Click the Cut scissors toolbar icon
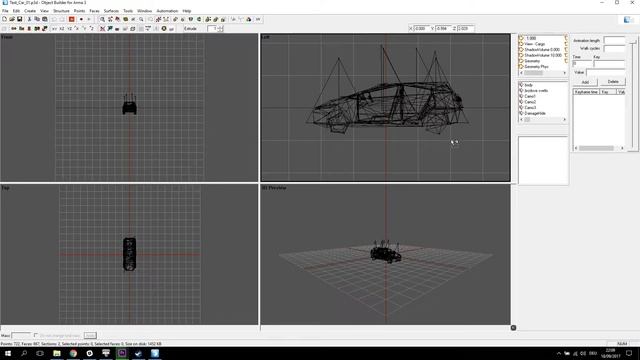Screen dimensions: 640x360 [x=29, y=19]
